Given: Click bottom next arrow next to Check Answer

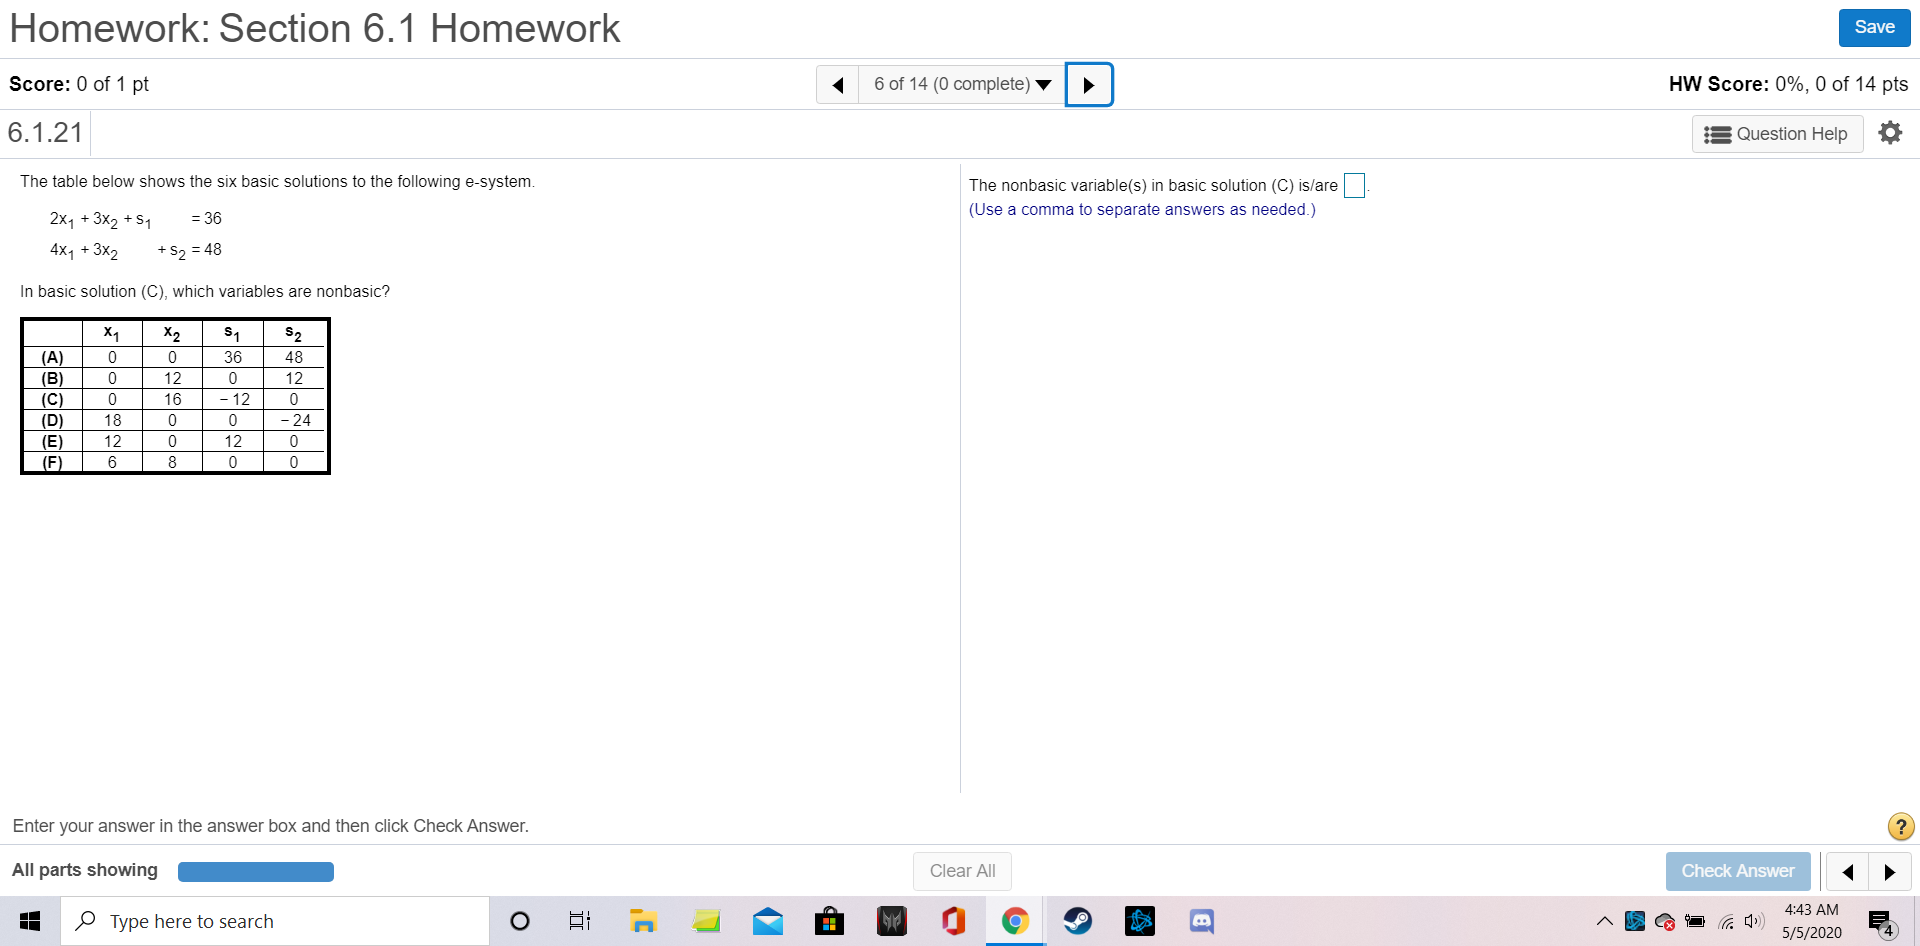Looking at the screenshot, I should pyautogui.click(x=1890, y=872).
